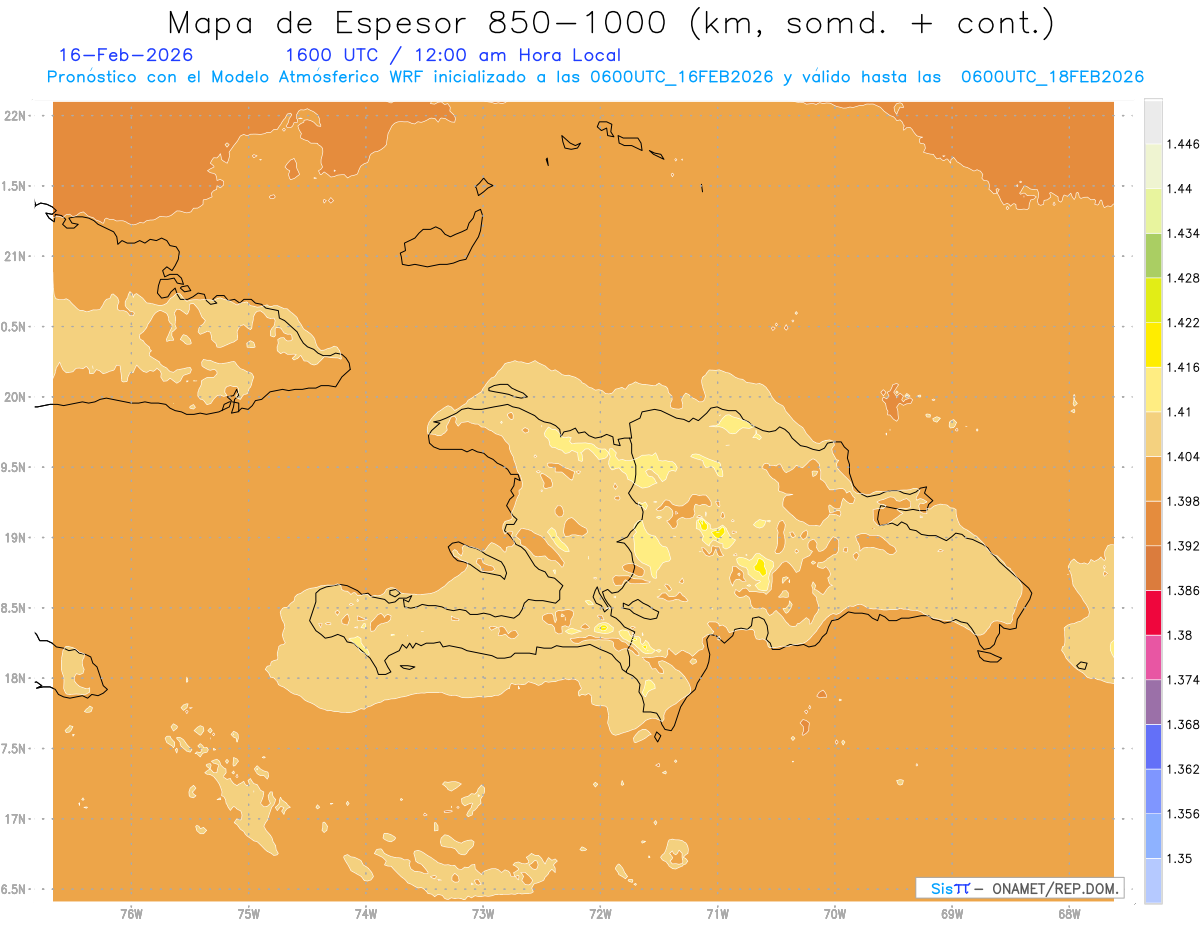The height and width of the screenshot is (927, 1200).
Task: Click the '18N' latitude label
Action: click(x=15, y=678)
